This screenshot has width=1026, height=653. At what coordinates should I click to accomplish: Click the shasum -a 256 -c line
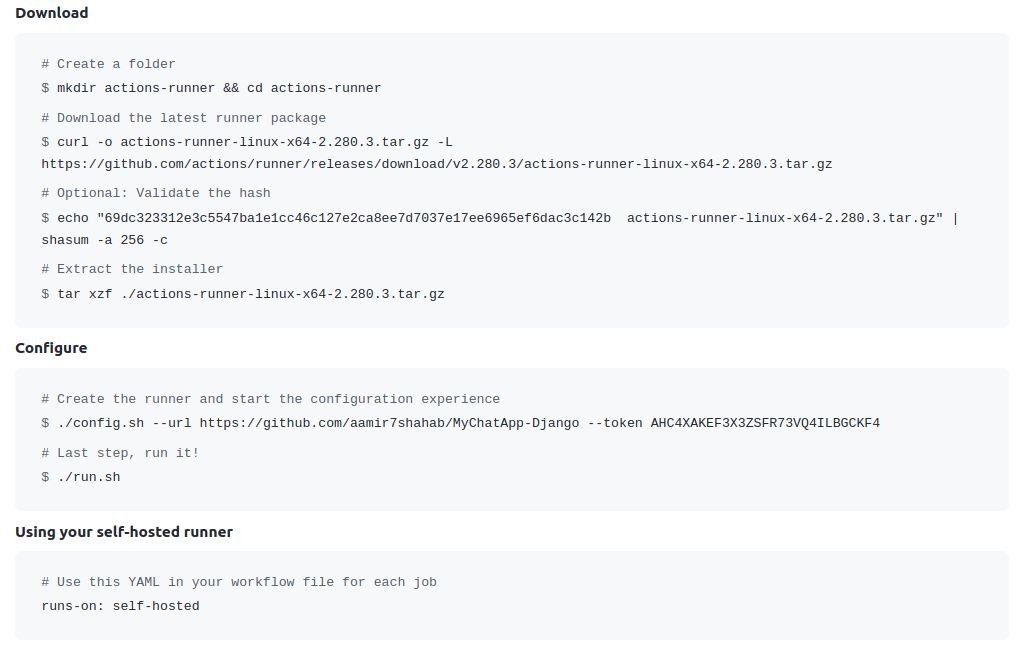[x=105, y=240]
